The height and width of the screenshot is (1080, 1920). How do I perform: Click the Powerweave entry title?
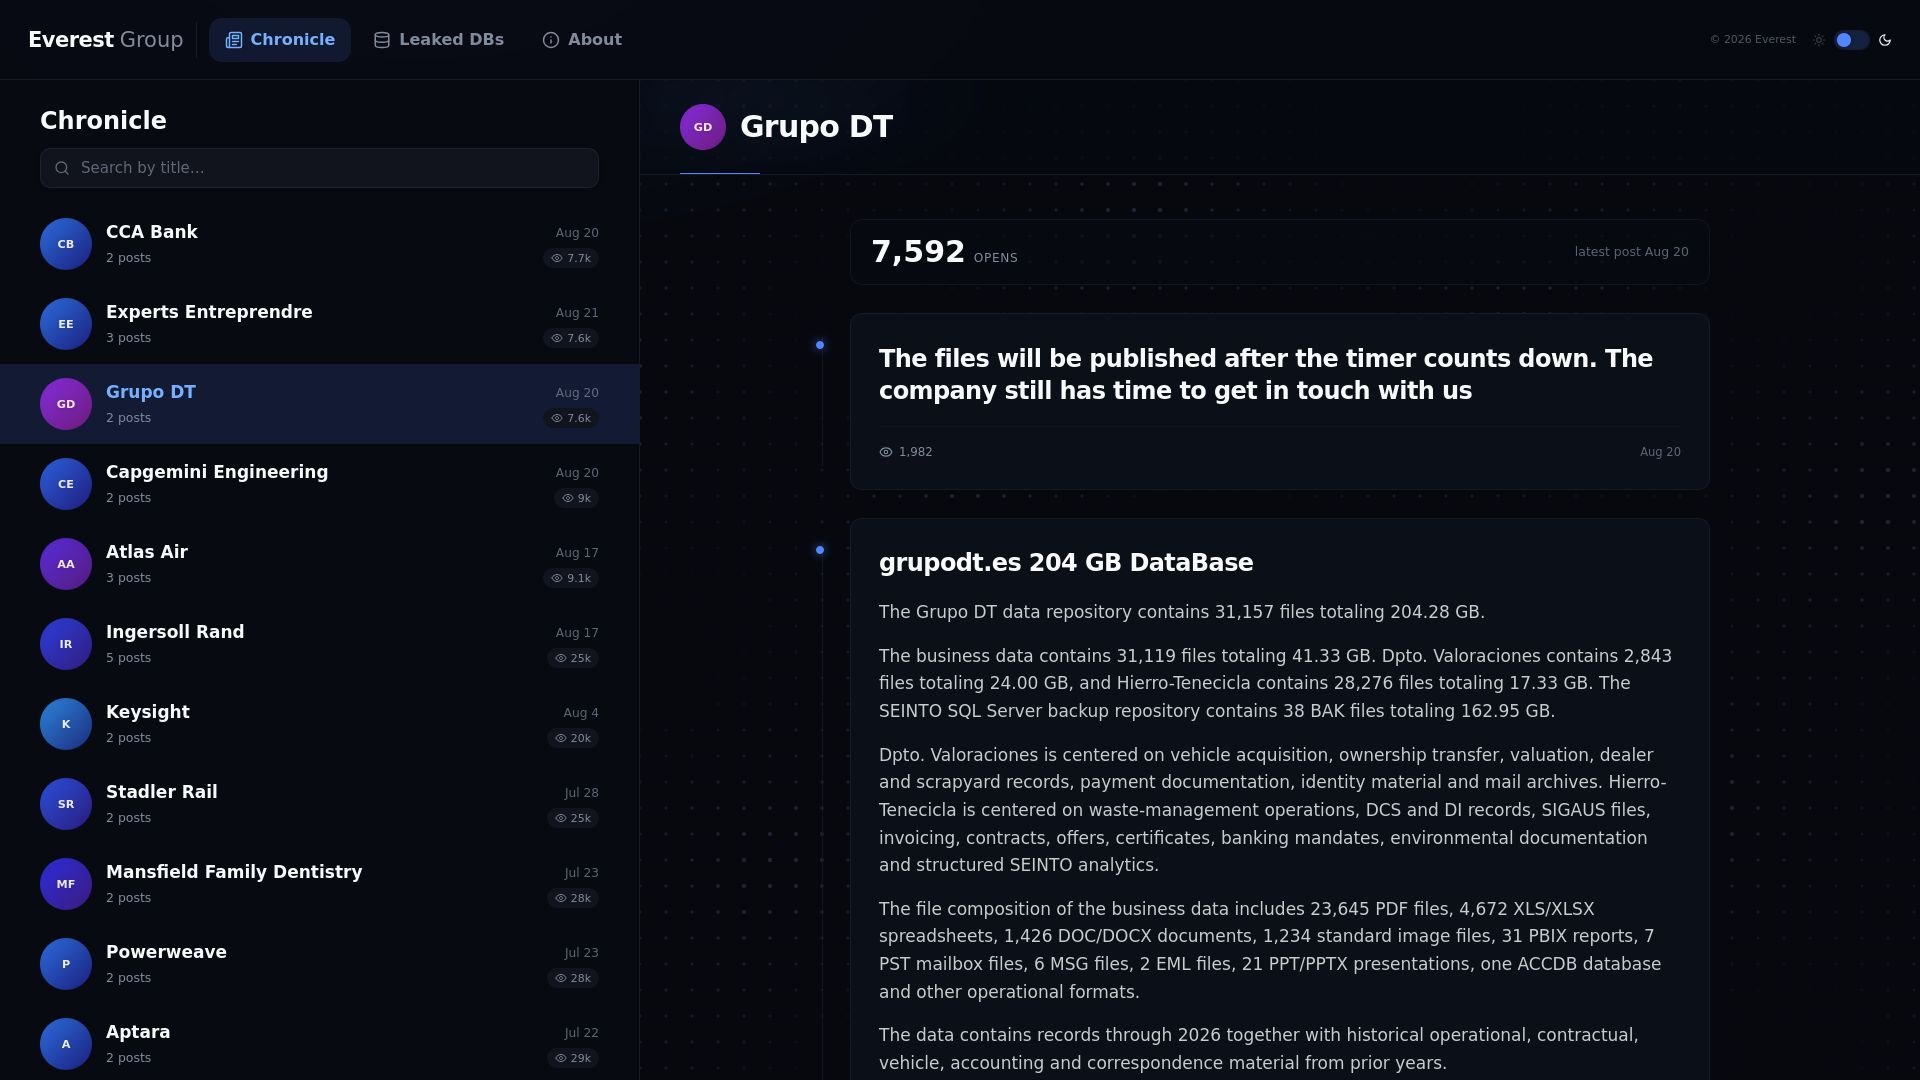166,952
